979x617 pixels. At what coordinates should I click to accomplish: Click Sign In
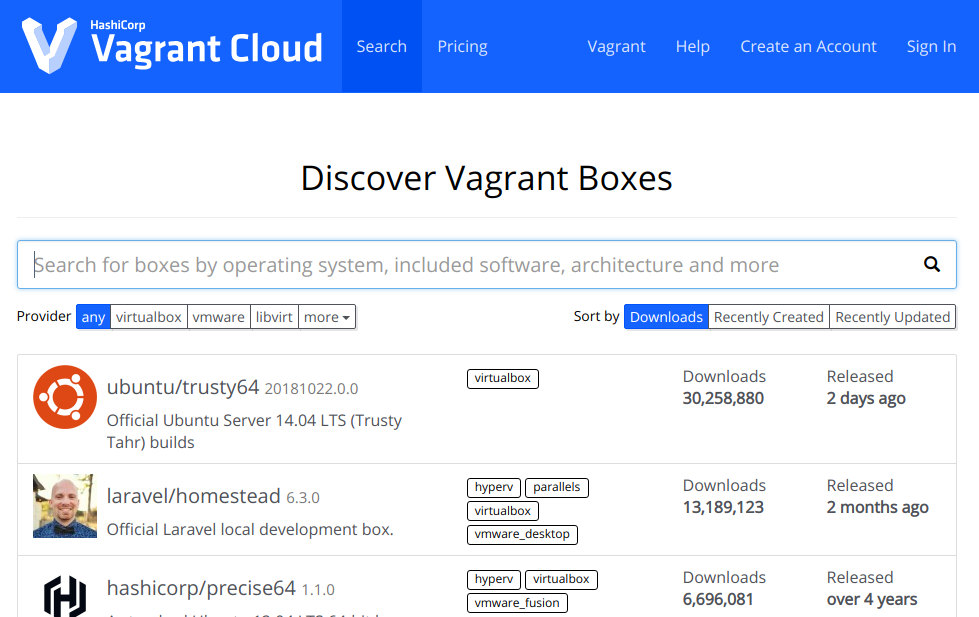(931, 46)
